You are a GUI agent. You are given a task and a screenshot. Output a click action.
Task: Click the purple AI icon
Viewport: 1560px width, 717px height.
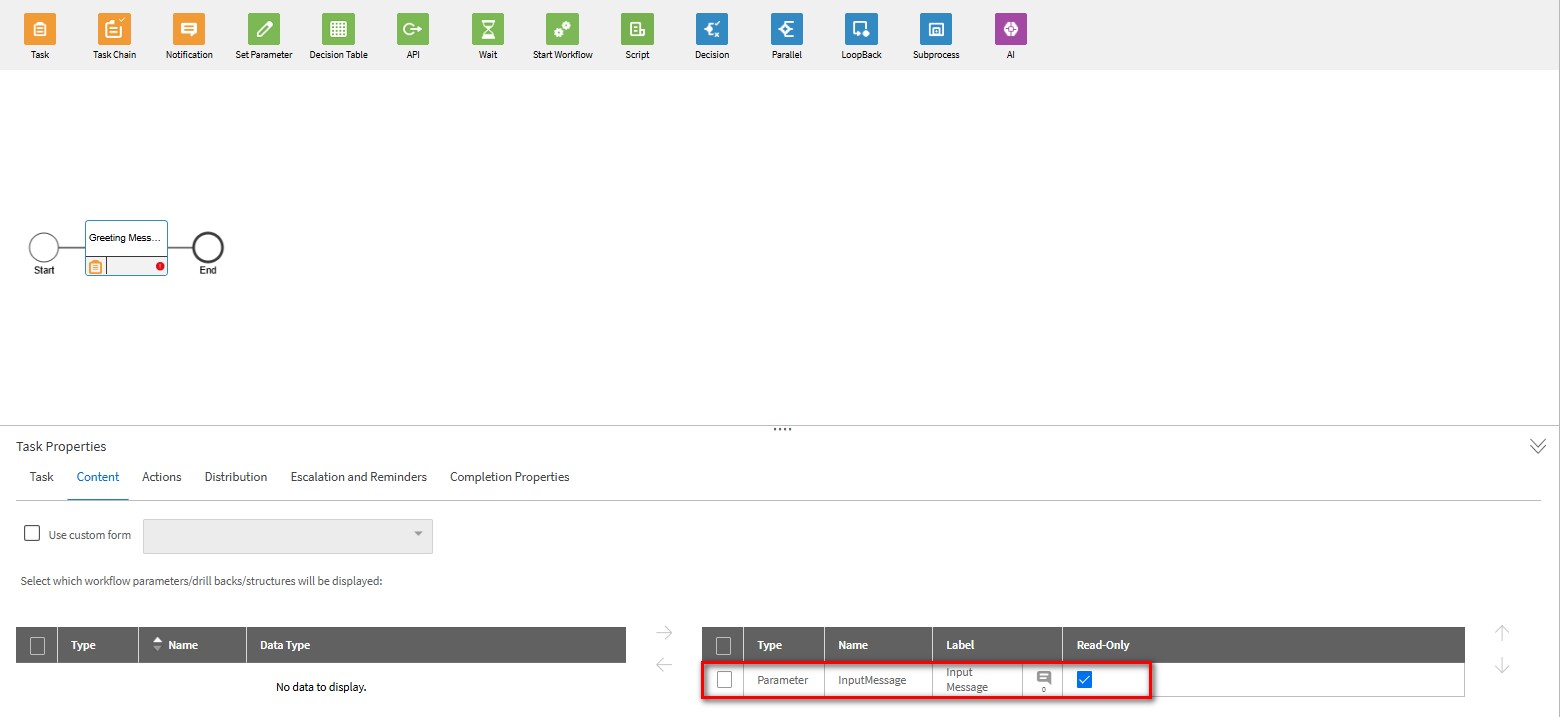point(1010,29)
